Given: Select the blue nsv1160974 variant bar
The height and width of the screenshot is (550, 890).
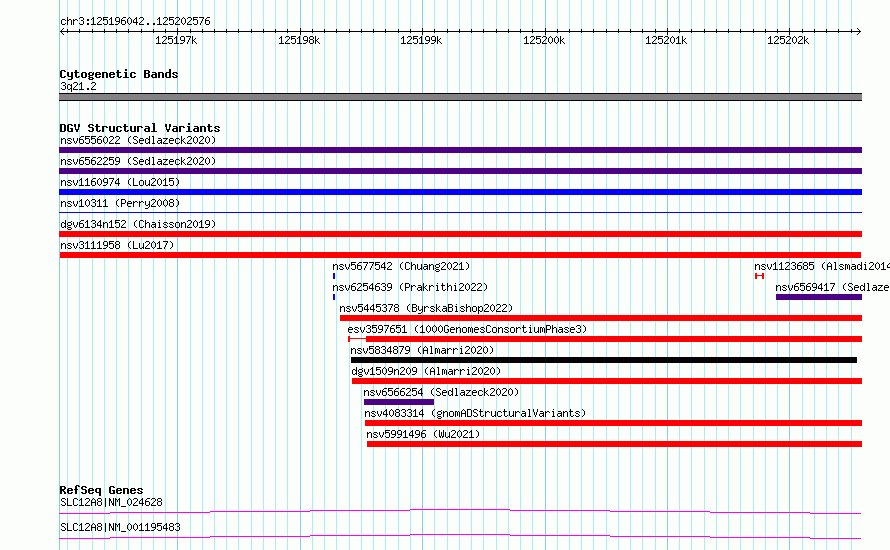Looking at the screenshot, I should [460, 192].
